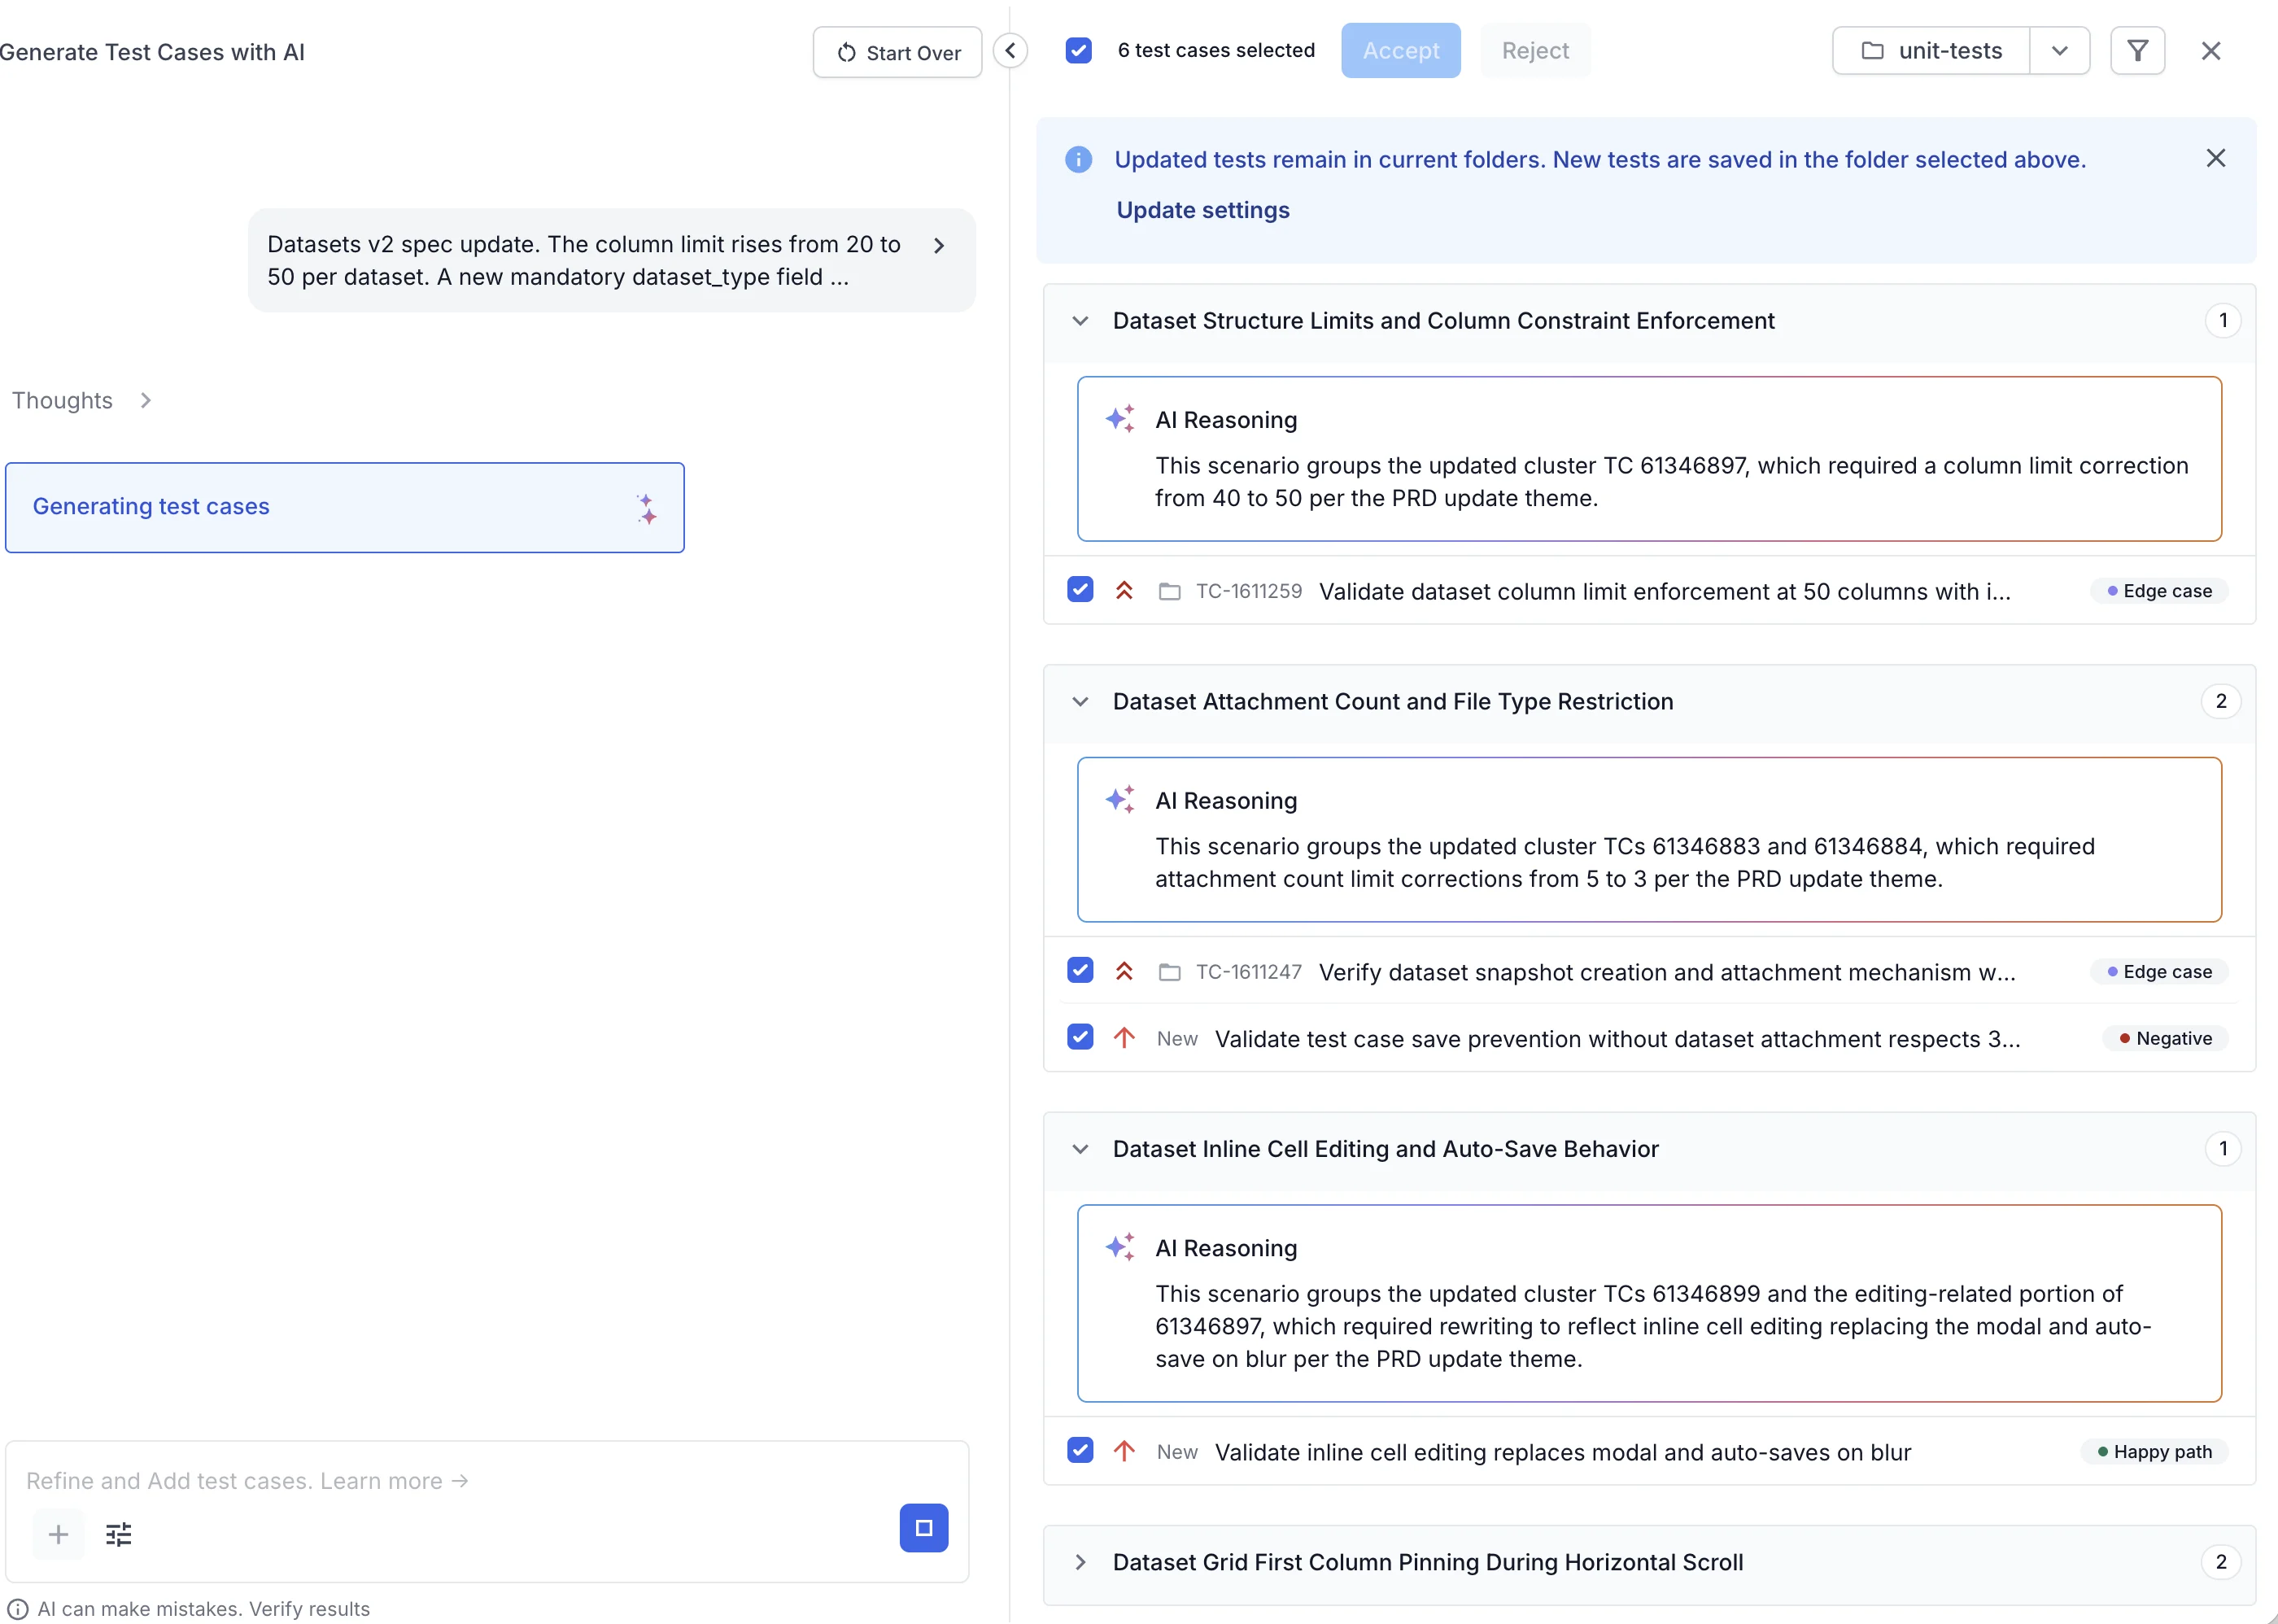This screenshot has height=1624, width=2278.
Task: Accept the selected test cases
Action: click(x=1400, y=50)
